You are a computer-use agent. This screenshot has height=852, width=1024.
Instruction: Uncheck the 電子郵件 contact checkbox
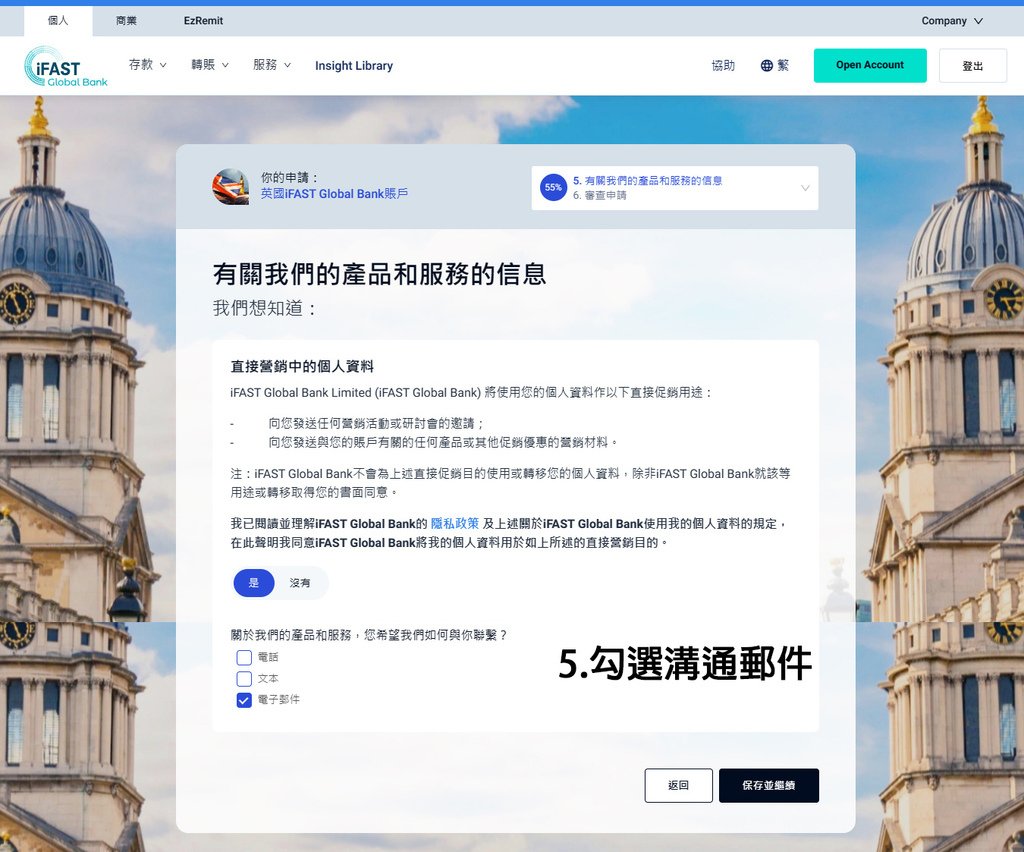[244, 701]
